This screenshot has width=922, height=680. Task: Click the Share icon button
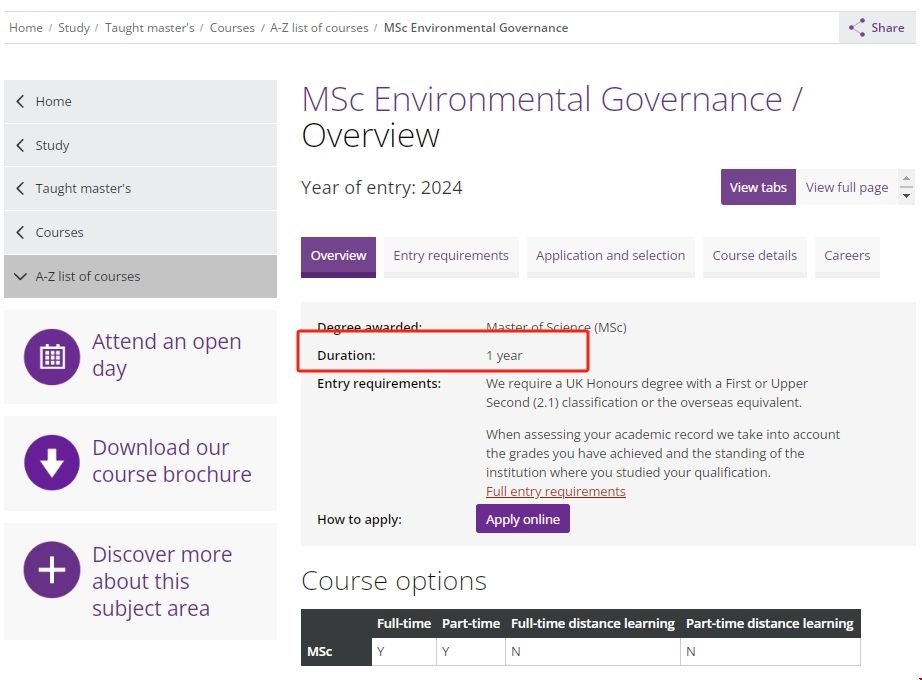pos(857,28)
